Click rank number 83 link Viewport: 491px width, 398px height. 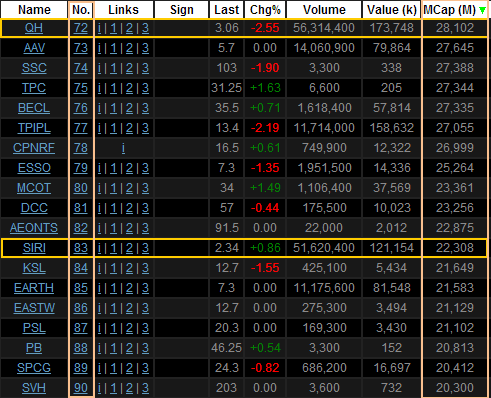click(x=81, y=248)
